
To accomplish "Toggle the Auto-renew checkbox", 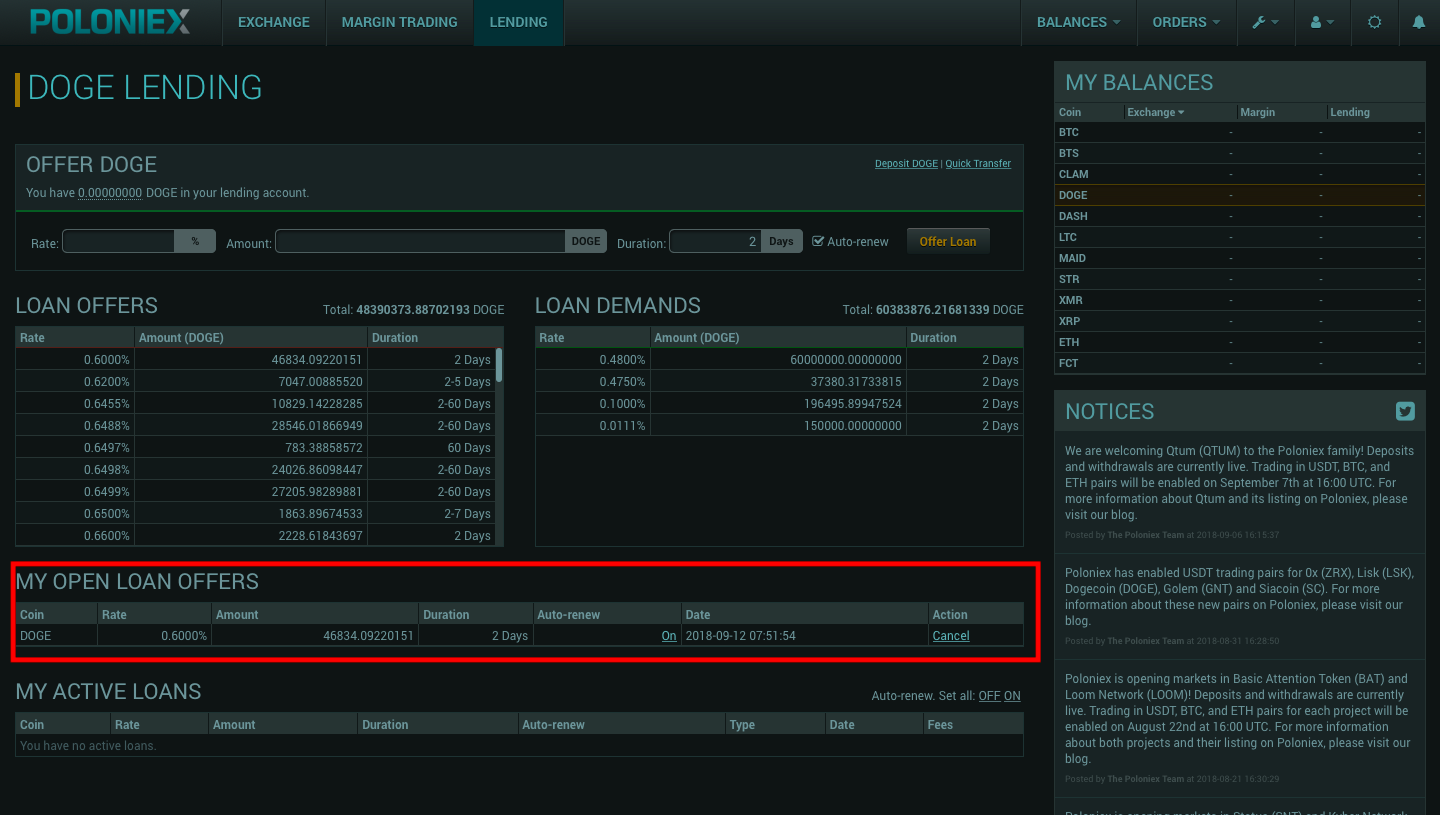I will point(818,241).
